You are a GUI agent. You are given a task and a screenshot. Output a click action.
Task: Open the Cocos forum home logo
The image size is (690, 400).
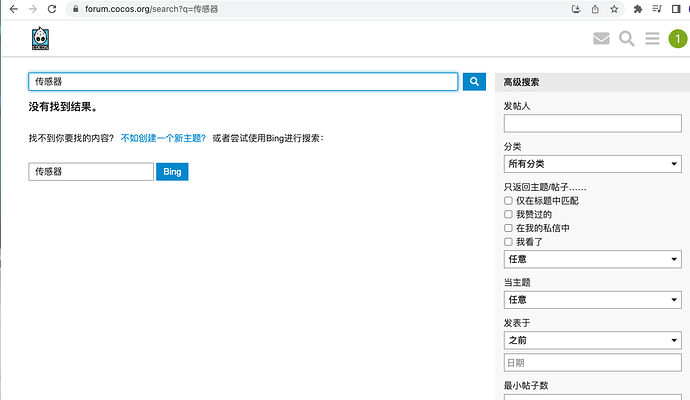point(40,39)
